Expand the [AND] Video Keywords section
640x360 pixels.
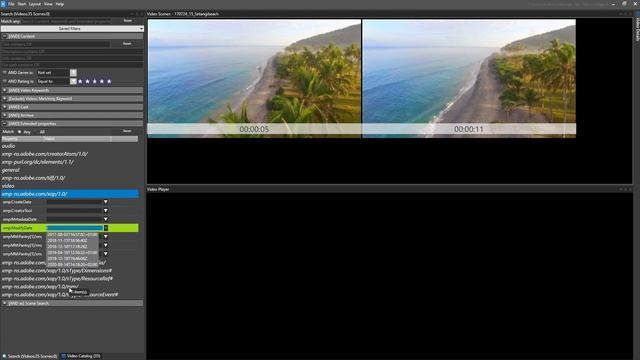4,90
